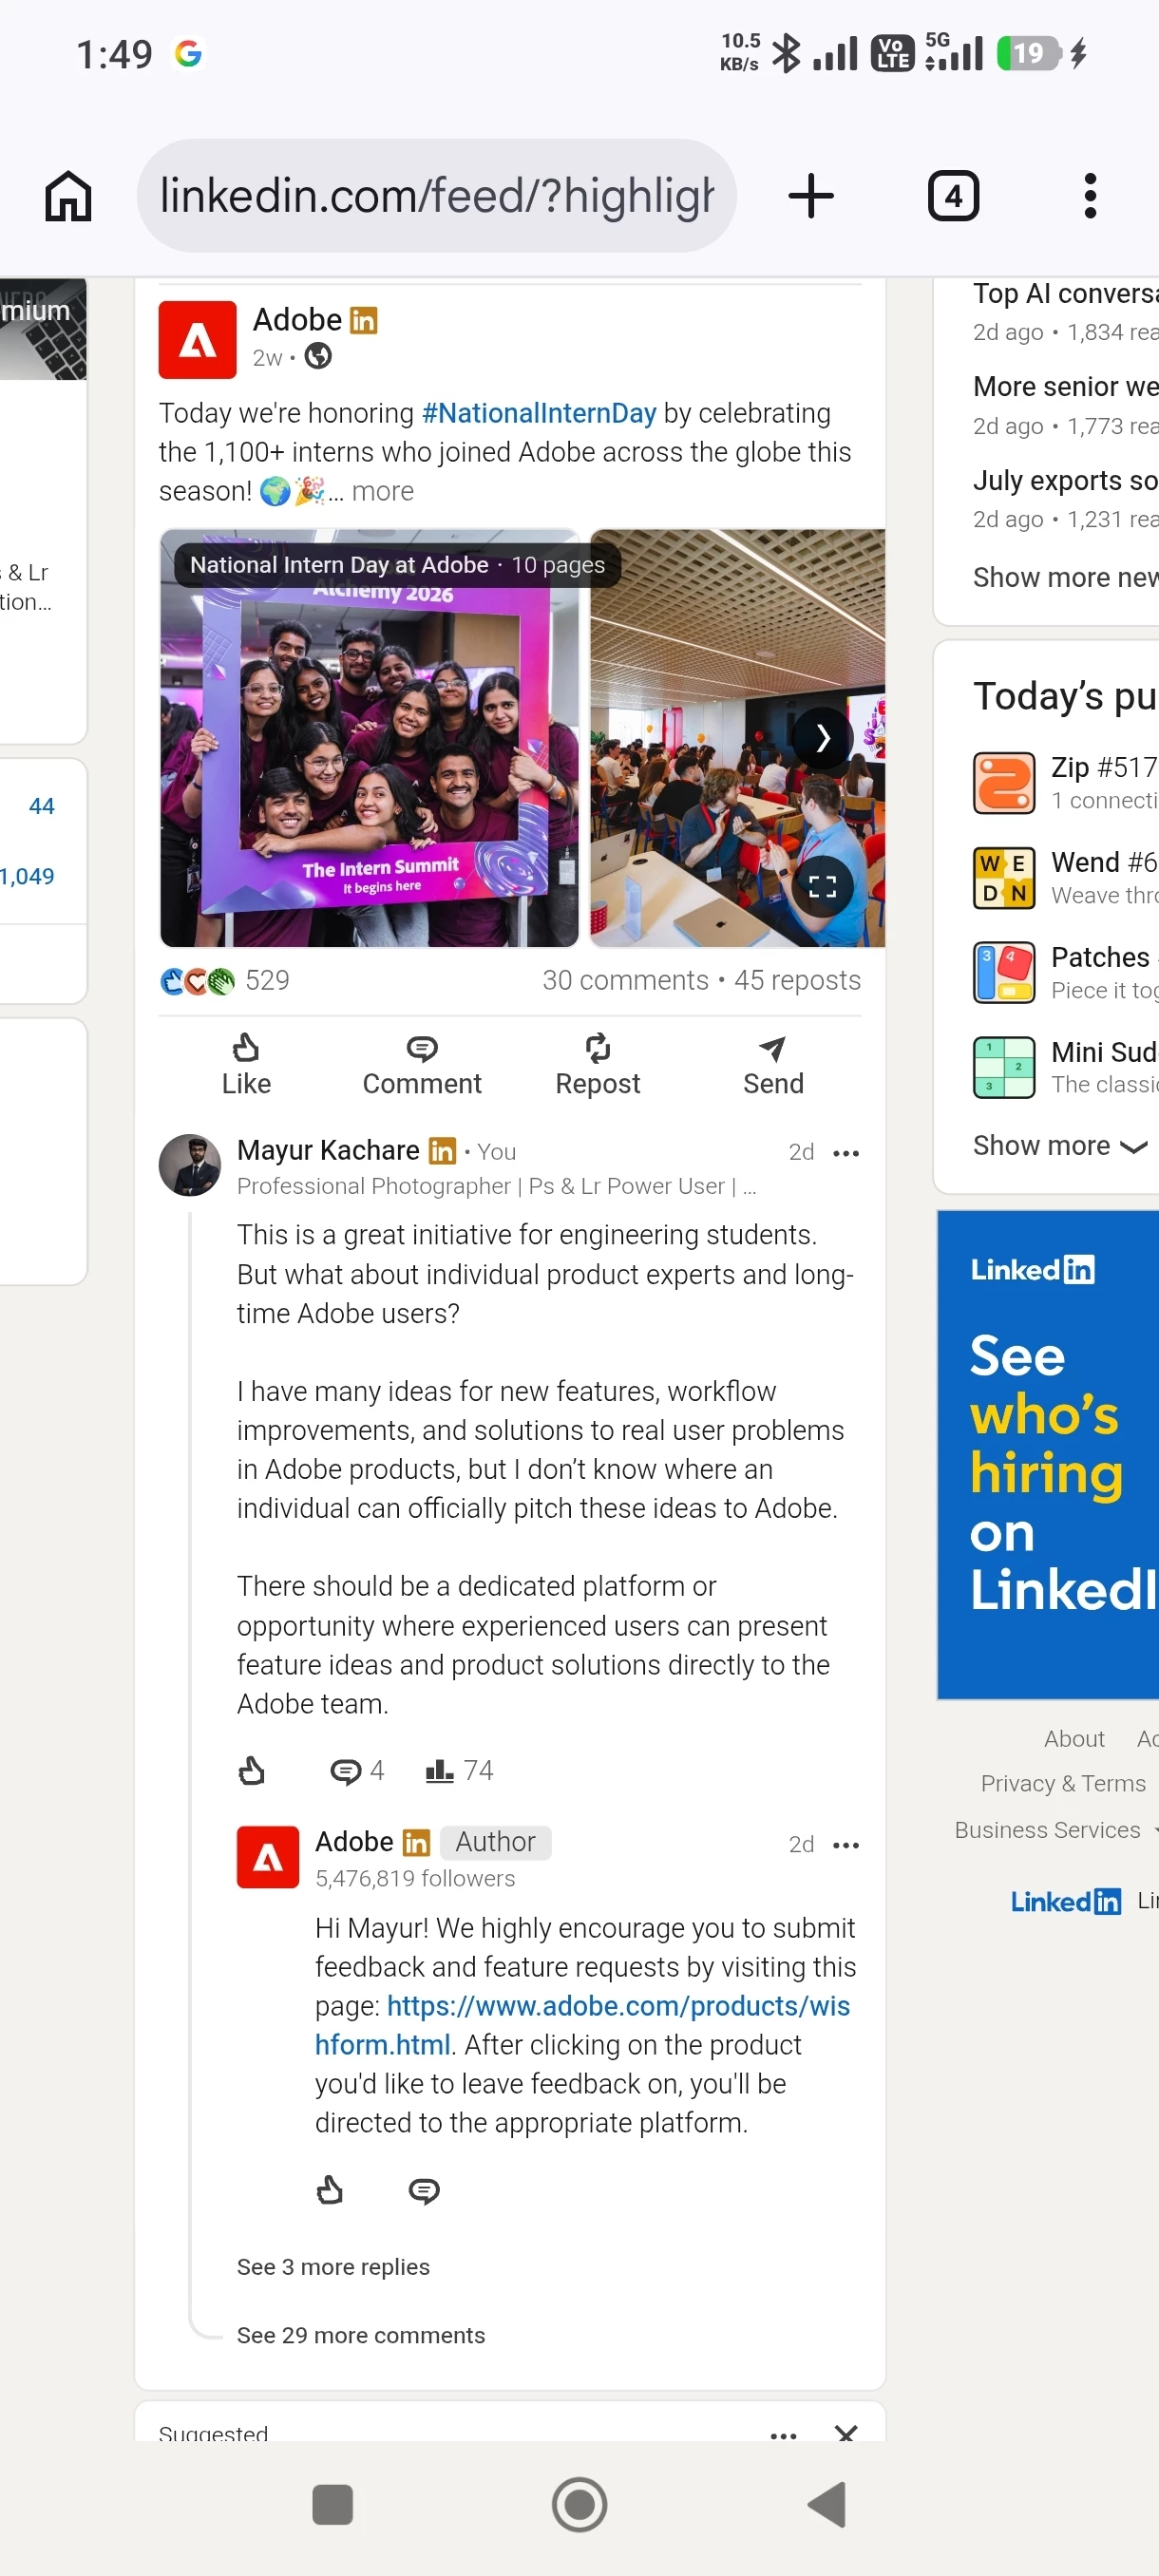The height and width of the screenshot is (2576, 1159).
Task: Advance the intern carousel with next arrow
Action: (x=822, y=738)
